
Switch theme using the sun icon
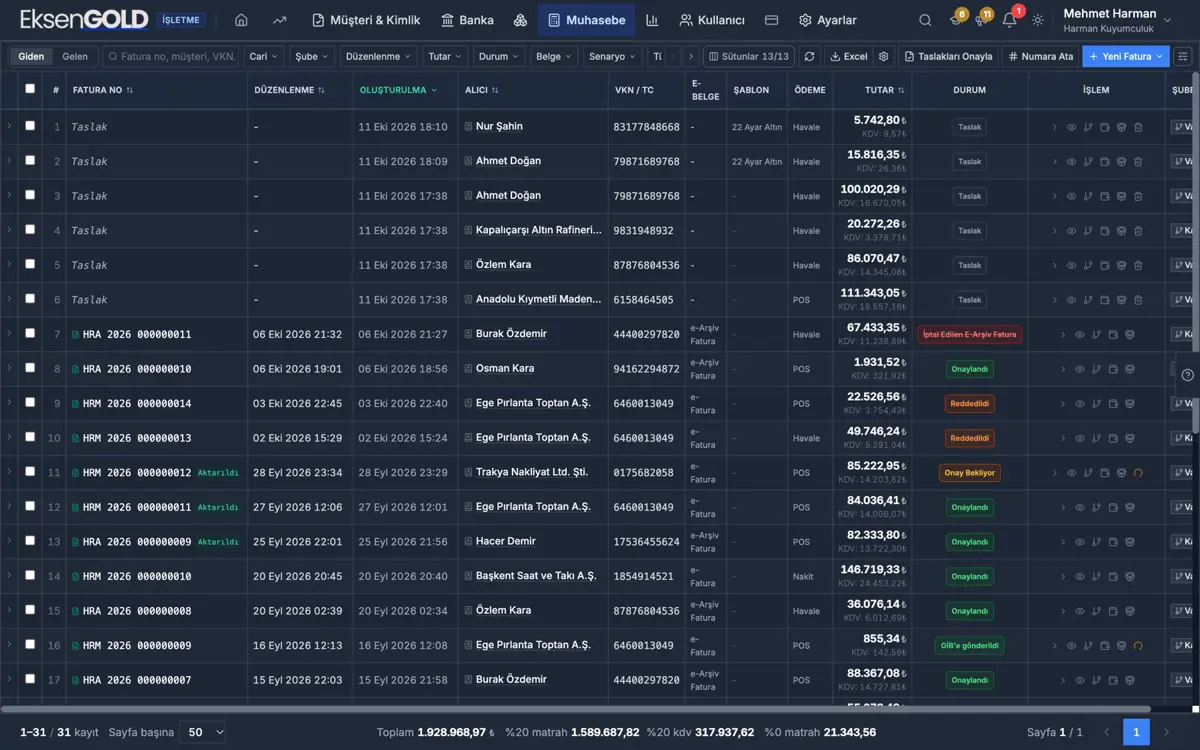pos(1038,20)
